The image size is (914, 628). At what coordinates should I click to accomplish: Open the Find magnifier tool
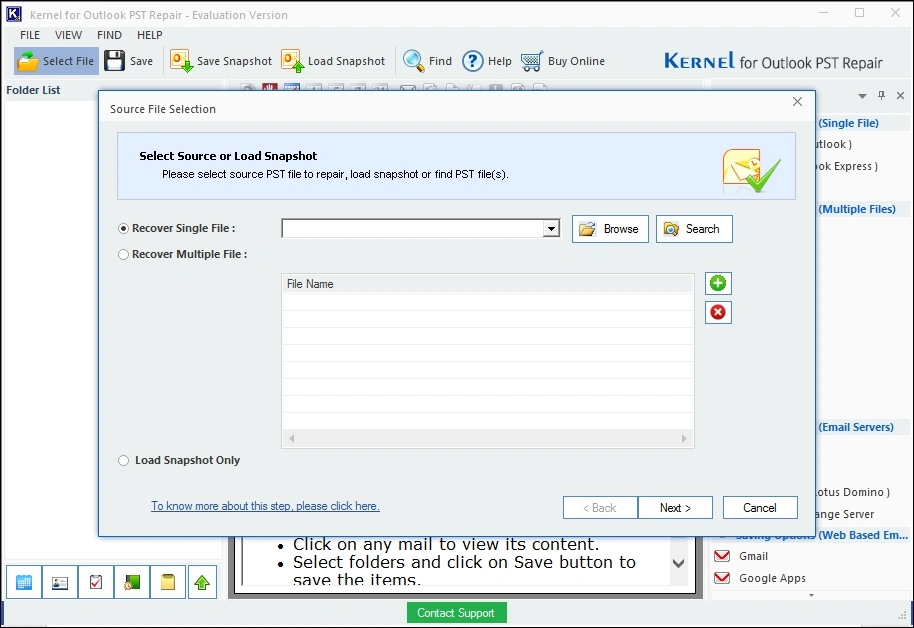[x=413, y=61]
